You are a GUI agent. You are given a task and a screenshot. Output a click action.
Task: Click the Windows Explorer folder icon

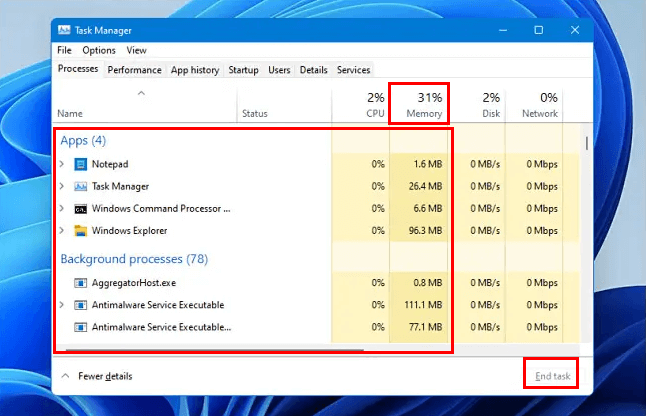81,231
